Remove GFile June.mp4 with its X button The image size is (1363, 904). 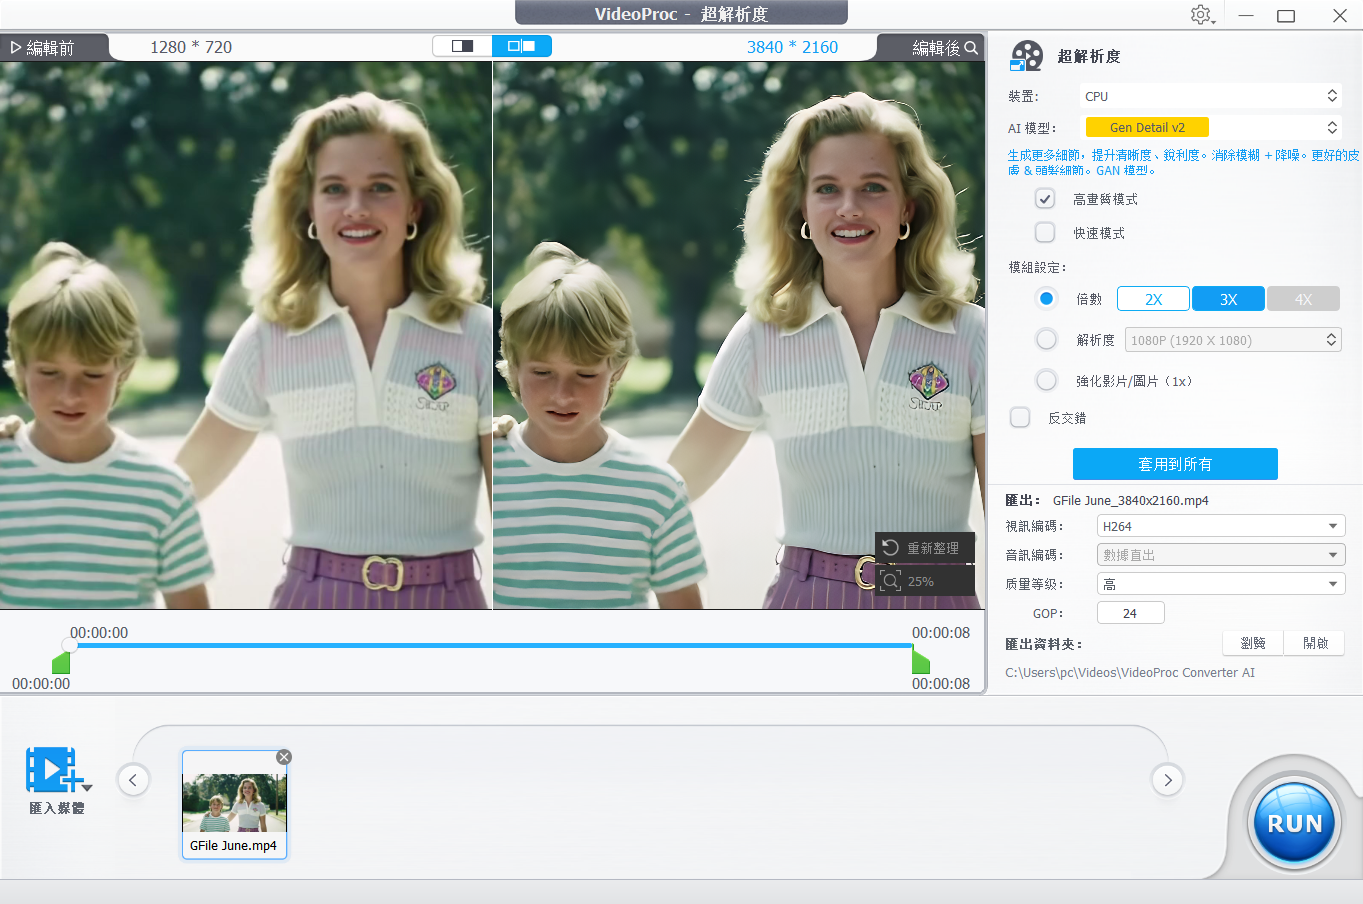click(x=284, y=757)
